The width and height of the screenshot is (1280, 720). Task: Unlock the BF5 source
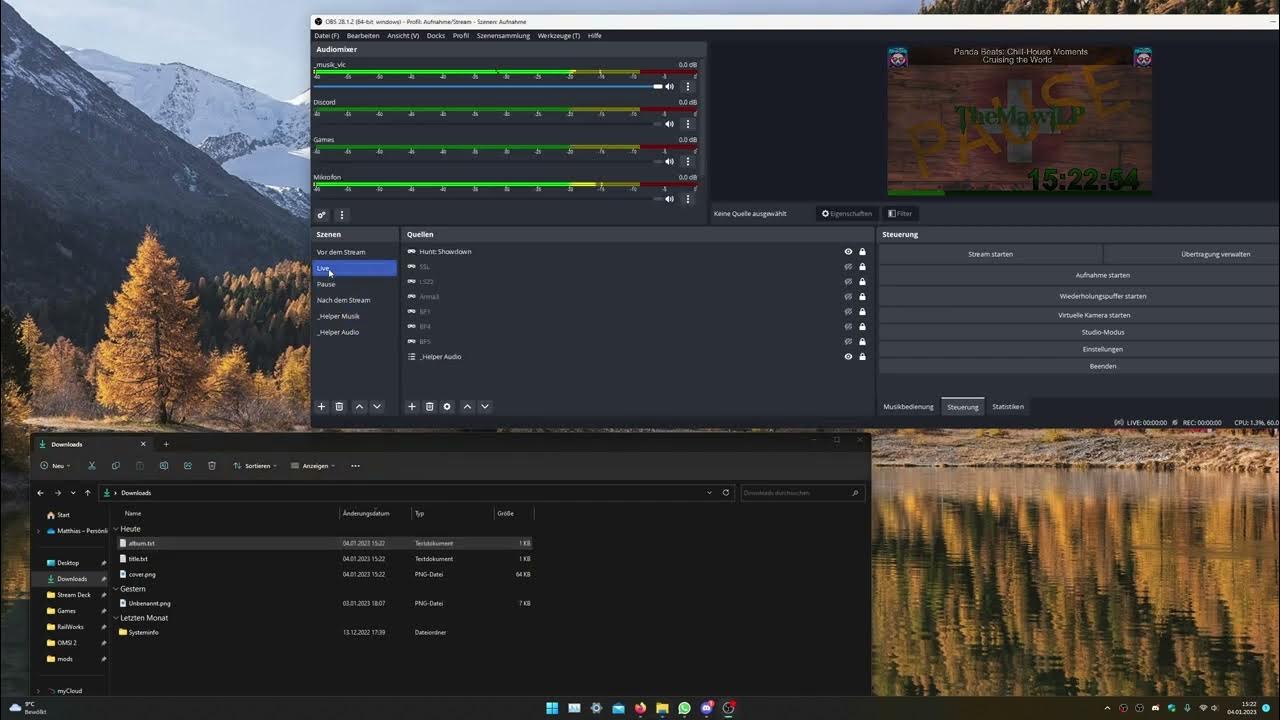[862, 342]
